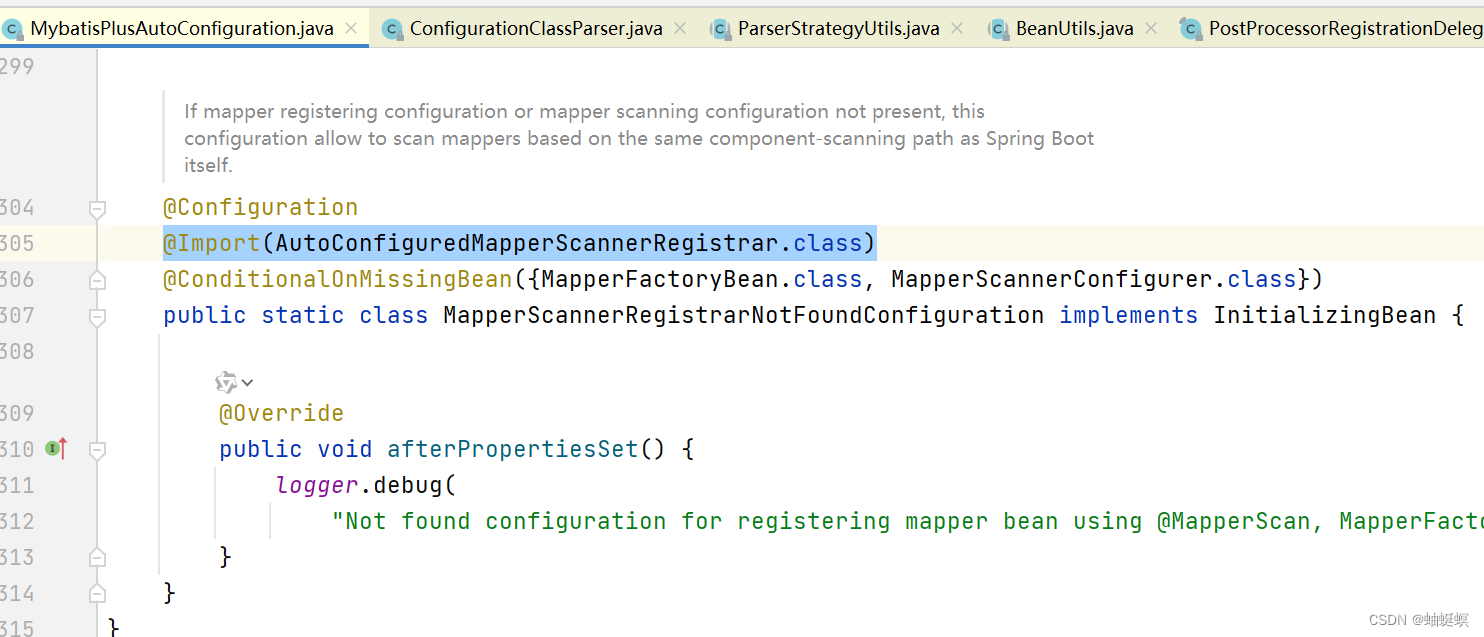Click class icon on MybatisPlusAutoConfiguration.java tab
The image size is (1484, 637).
coord(13,29)
